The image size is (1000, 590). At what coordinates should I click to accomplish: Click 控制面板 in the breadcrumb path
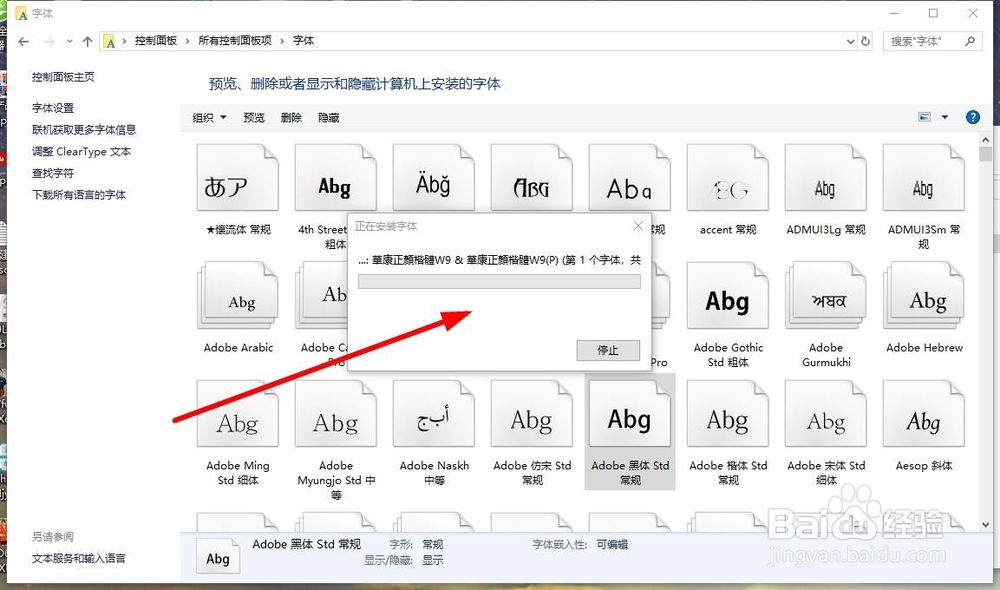[156, 41]
